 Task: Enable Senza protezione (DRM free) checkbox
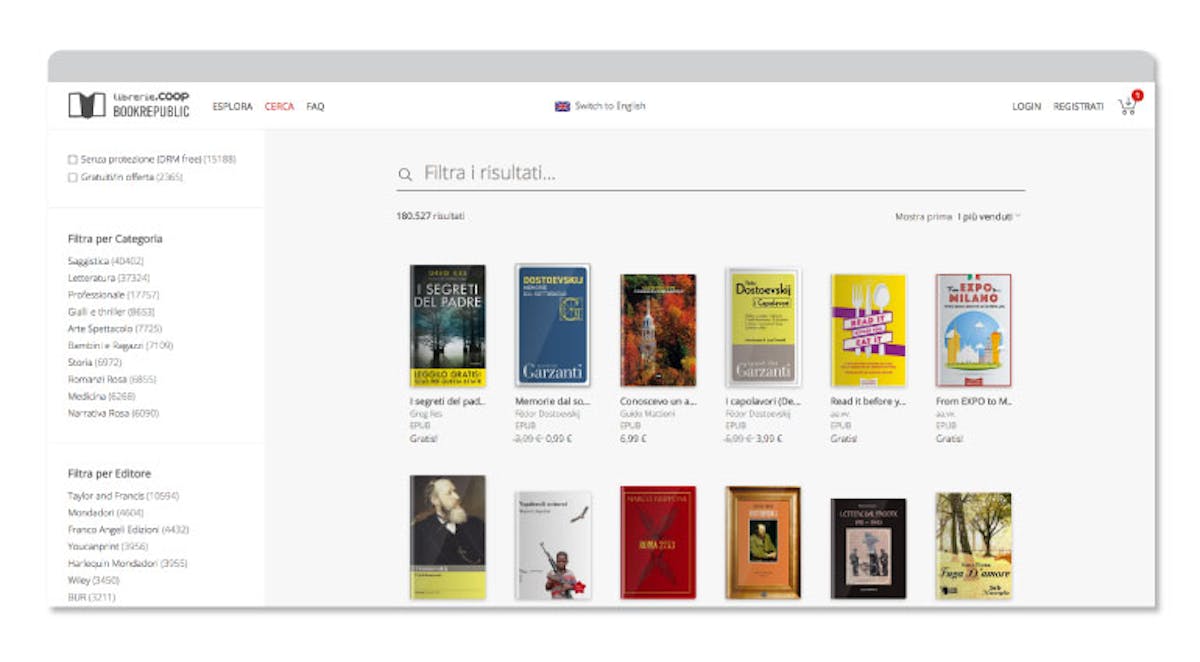[x=72, y=159]
